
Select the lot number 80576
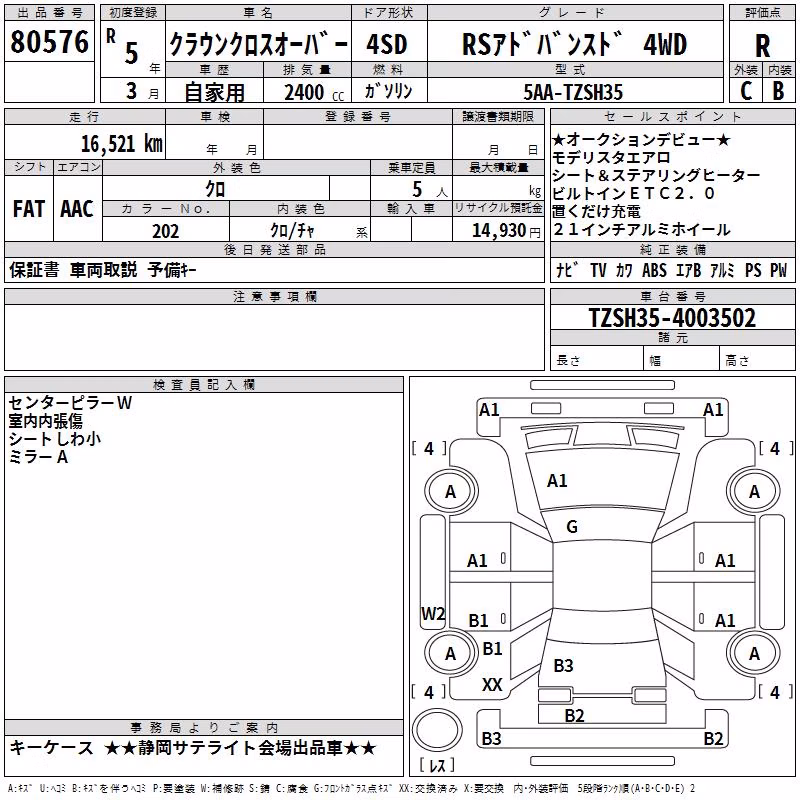pos(49,42)
